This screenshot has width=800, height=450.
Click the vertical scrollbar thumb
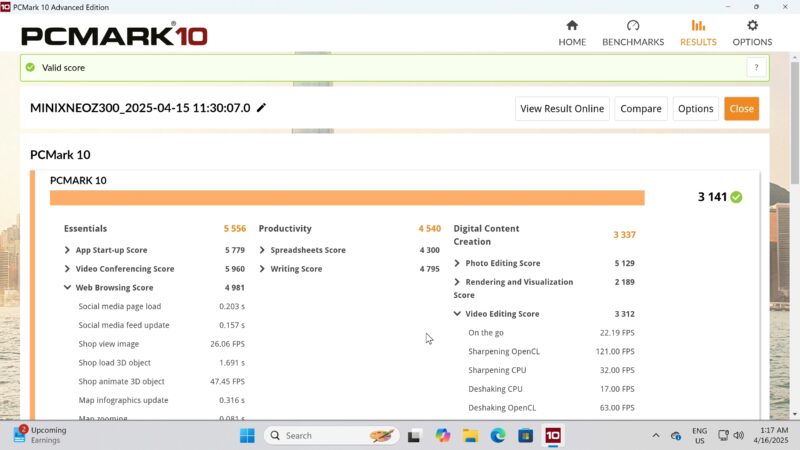pos(794,122)
